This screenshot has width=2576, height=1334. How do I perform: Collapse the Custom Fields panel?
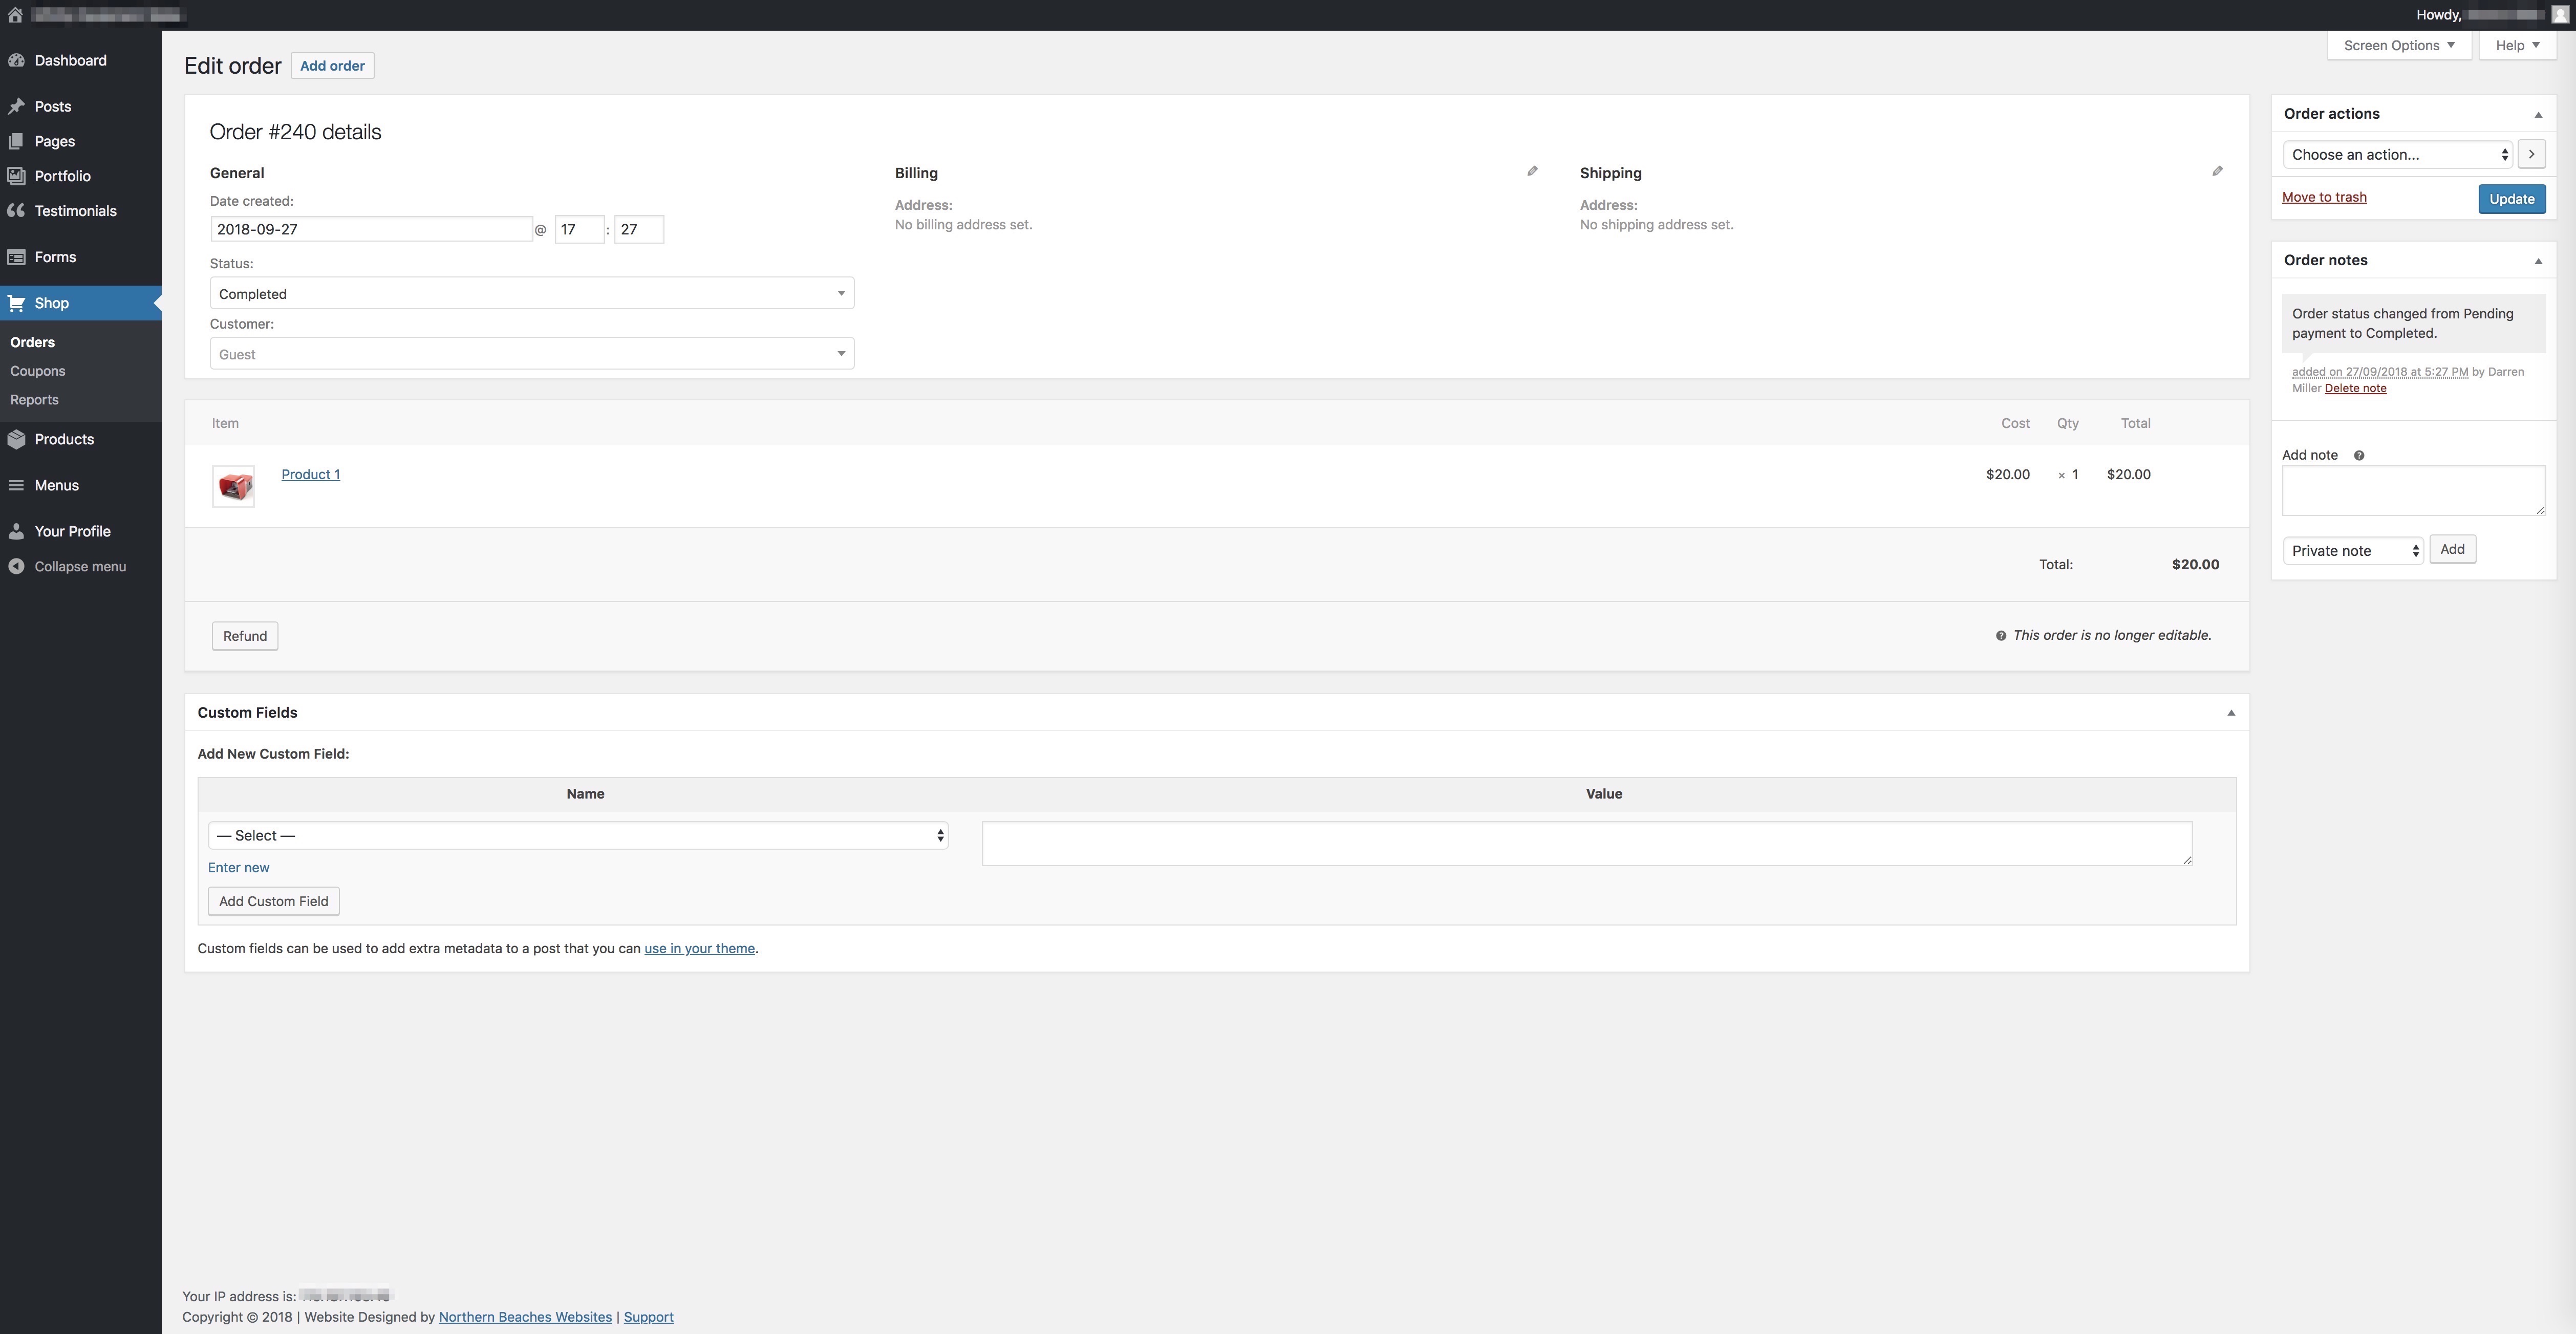point(2230,713)
